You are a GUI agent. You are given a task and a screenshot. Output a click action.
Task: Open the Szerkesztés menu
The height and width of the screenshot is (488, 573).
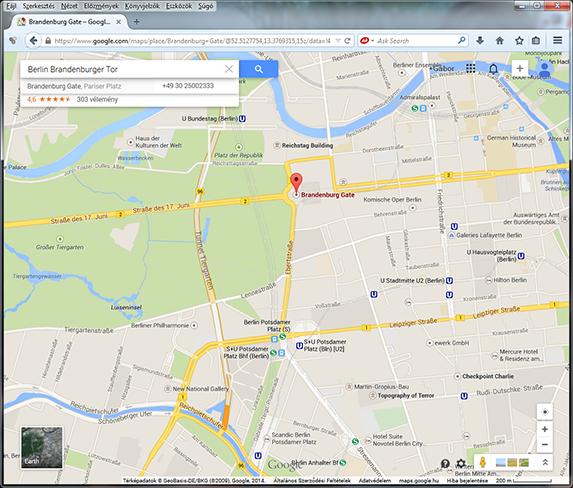(38, 6)
